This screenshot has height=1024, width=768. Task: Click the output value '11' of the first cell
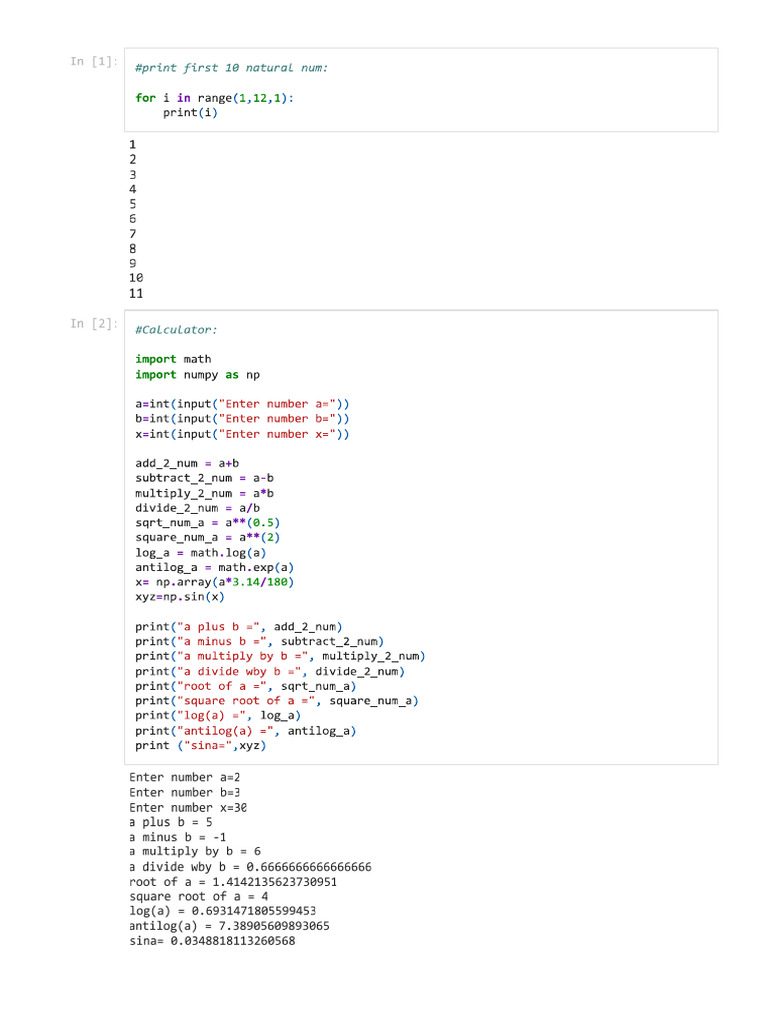click(136, 293)
